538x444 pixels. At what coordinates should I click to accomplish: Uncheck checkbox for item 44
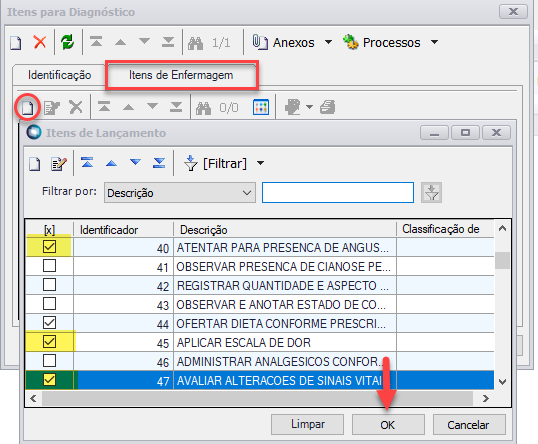[49, 323]
